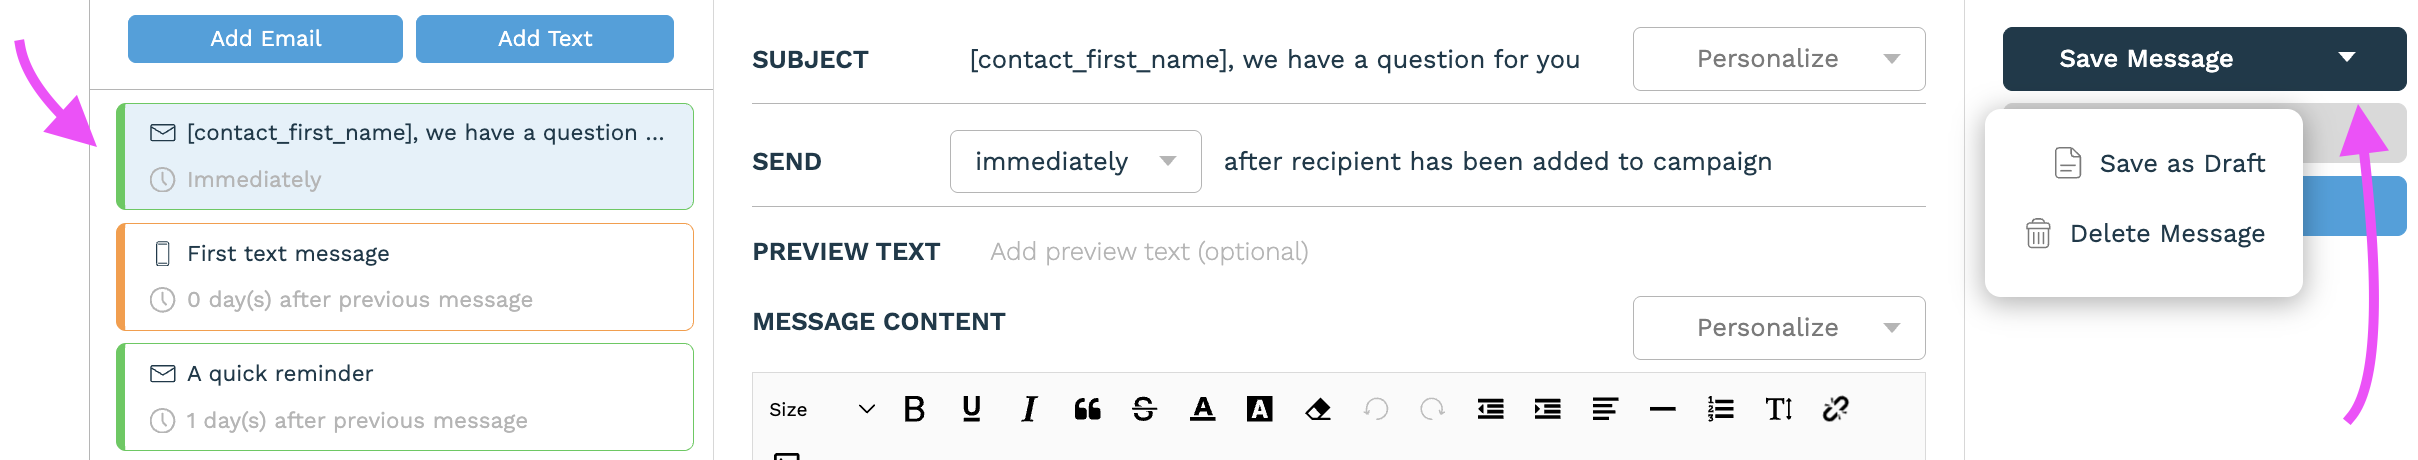Apply strikethrough formatting

coord(1144,409)
